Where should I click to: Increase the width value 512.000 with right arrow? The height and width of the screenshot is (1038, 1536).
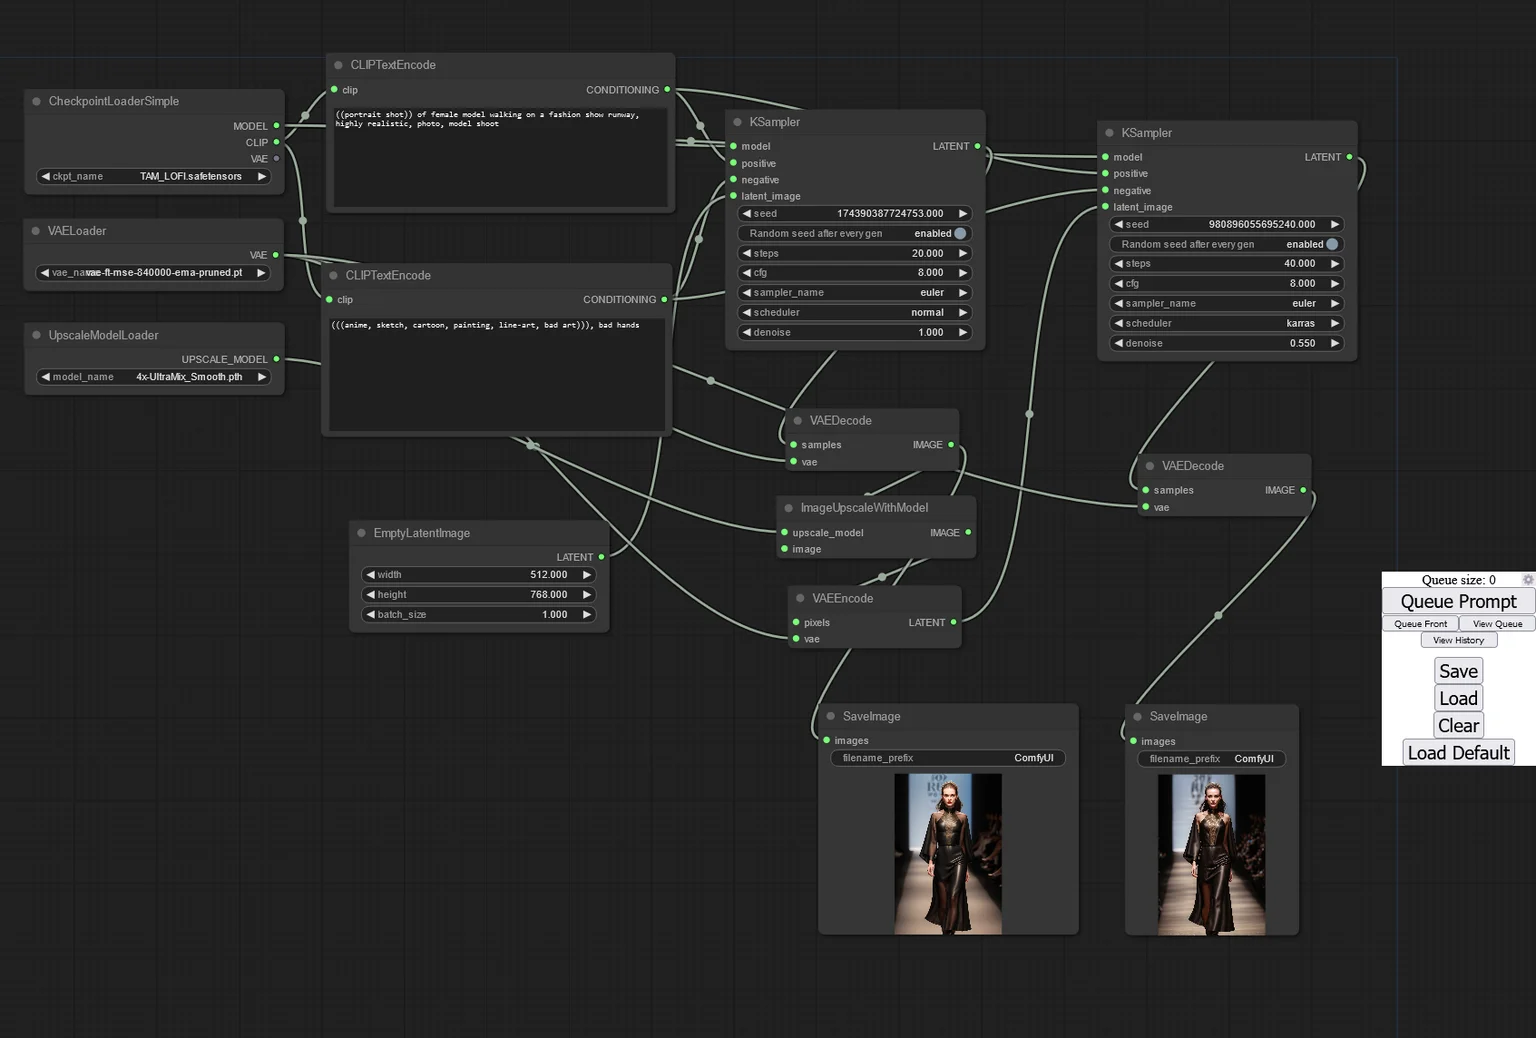click(x=587, y=575)
